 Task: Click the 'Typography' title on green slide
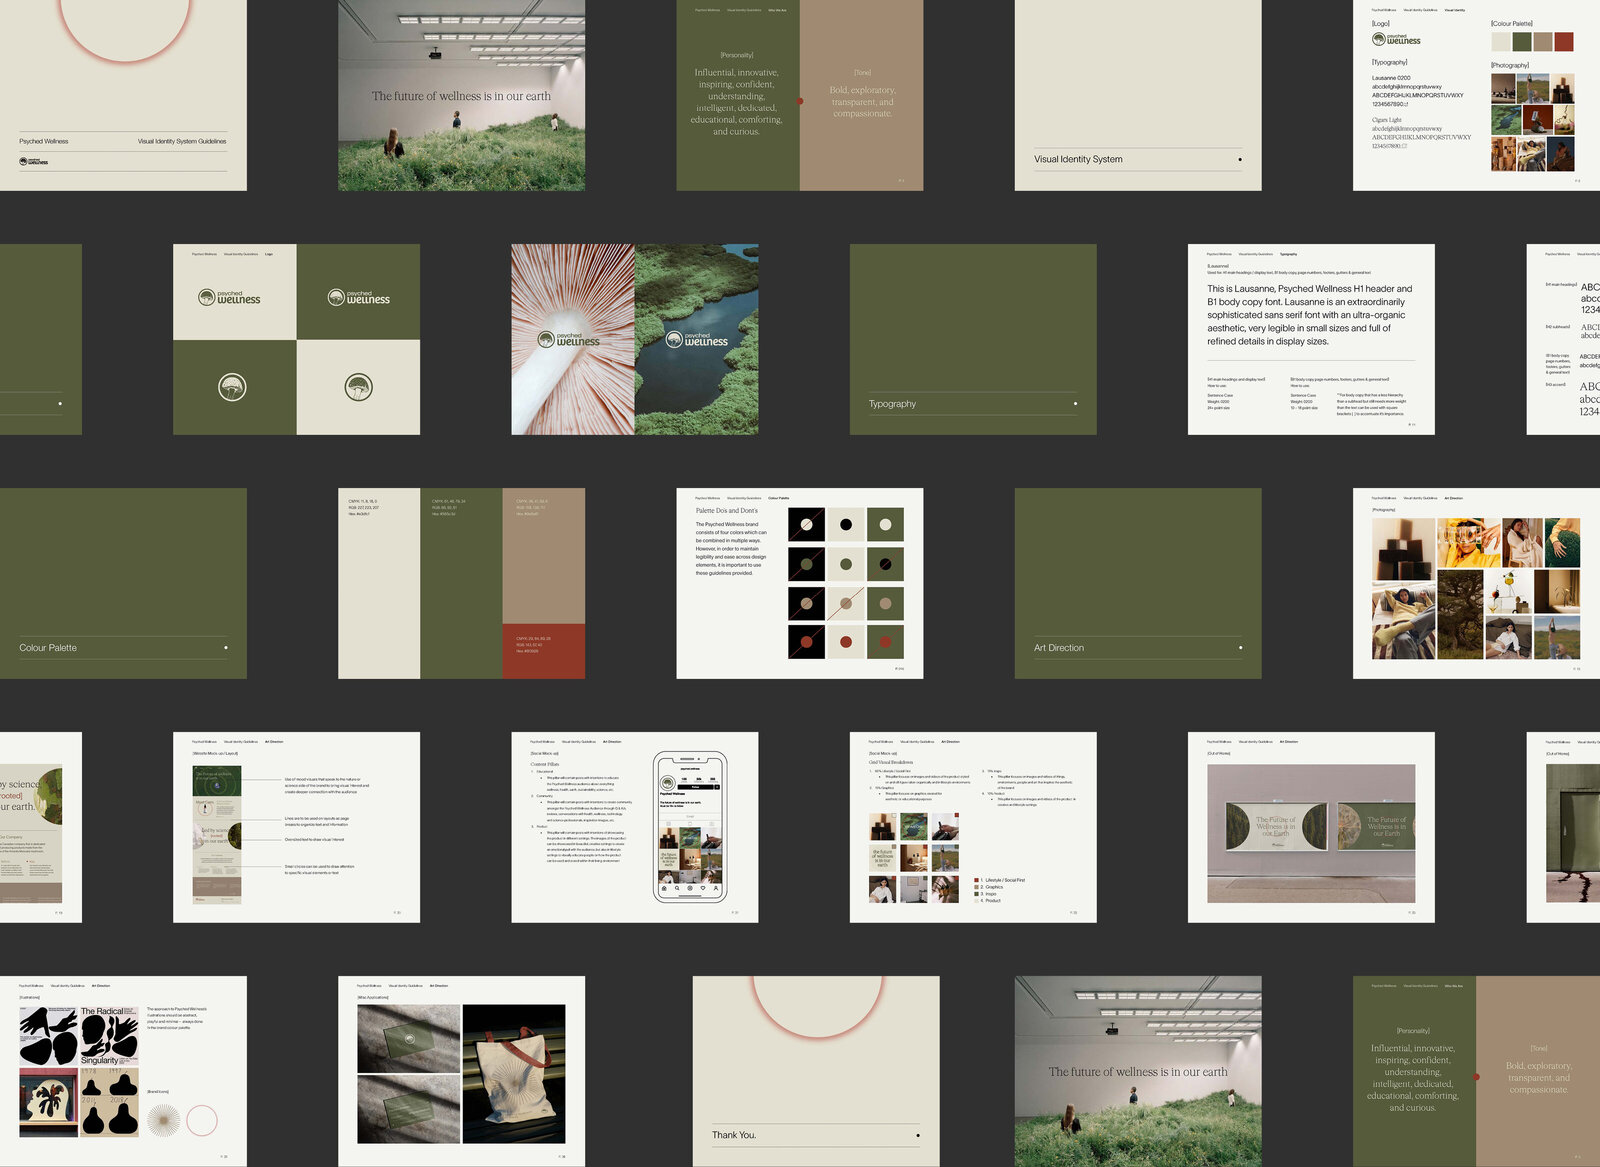coord(892,404)
